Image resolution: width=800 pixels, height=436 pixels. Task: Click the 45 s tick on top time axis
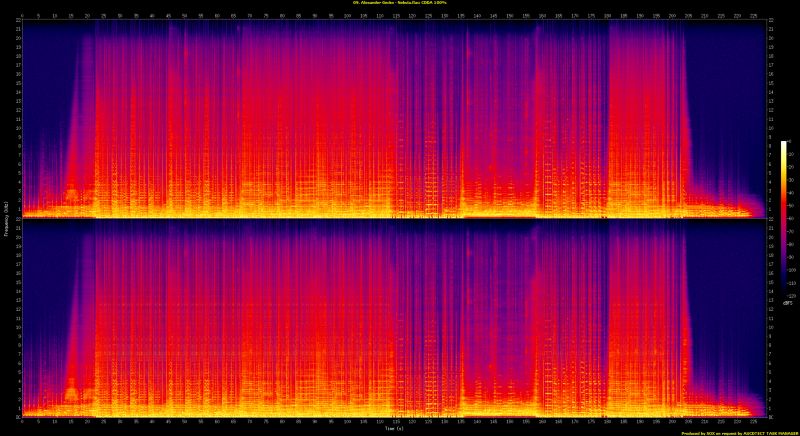click(169, 15)
